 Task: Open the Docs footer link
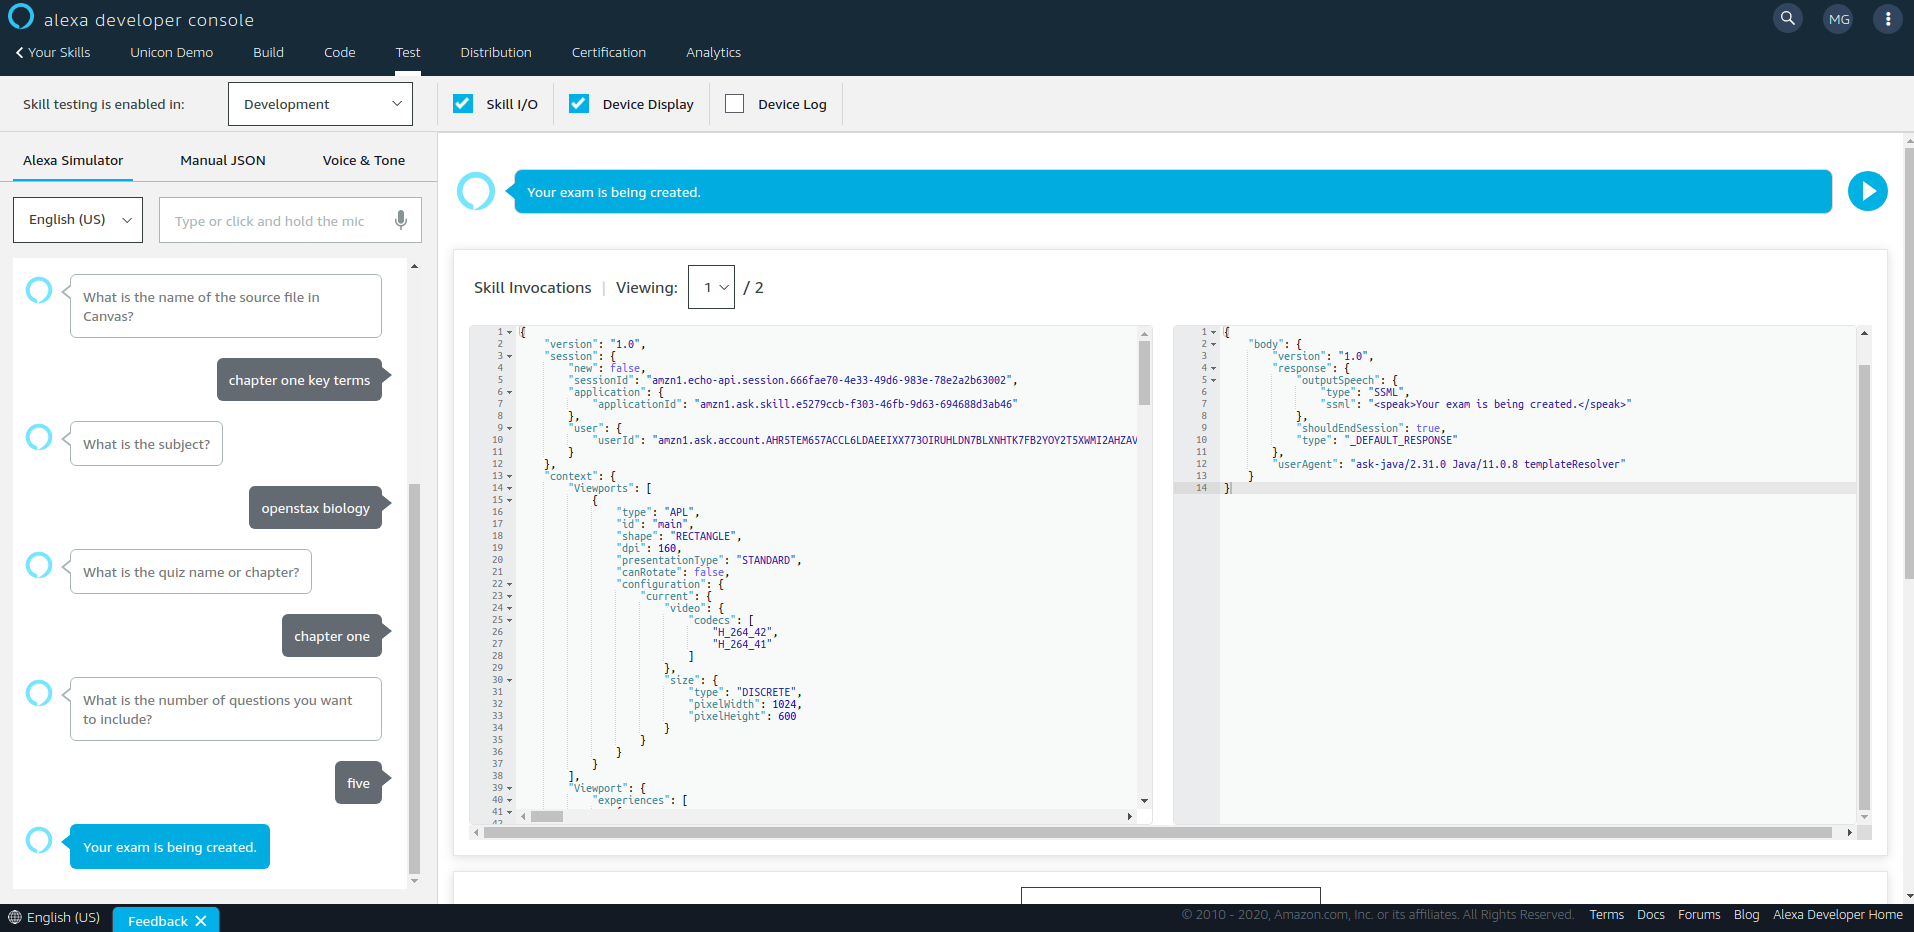pyautogui.click(x=1651, y=915)
